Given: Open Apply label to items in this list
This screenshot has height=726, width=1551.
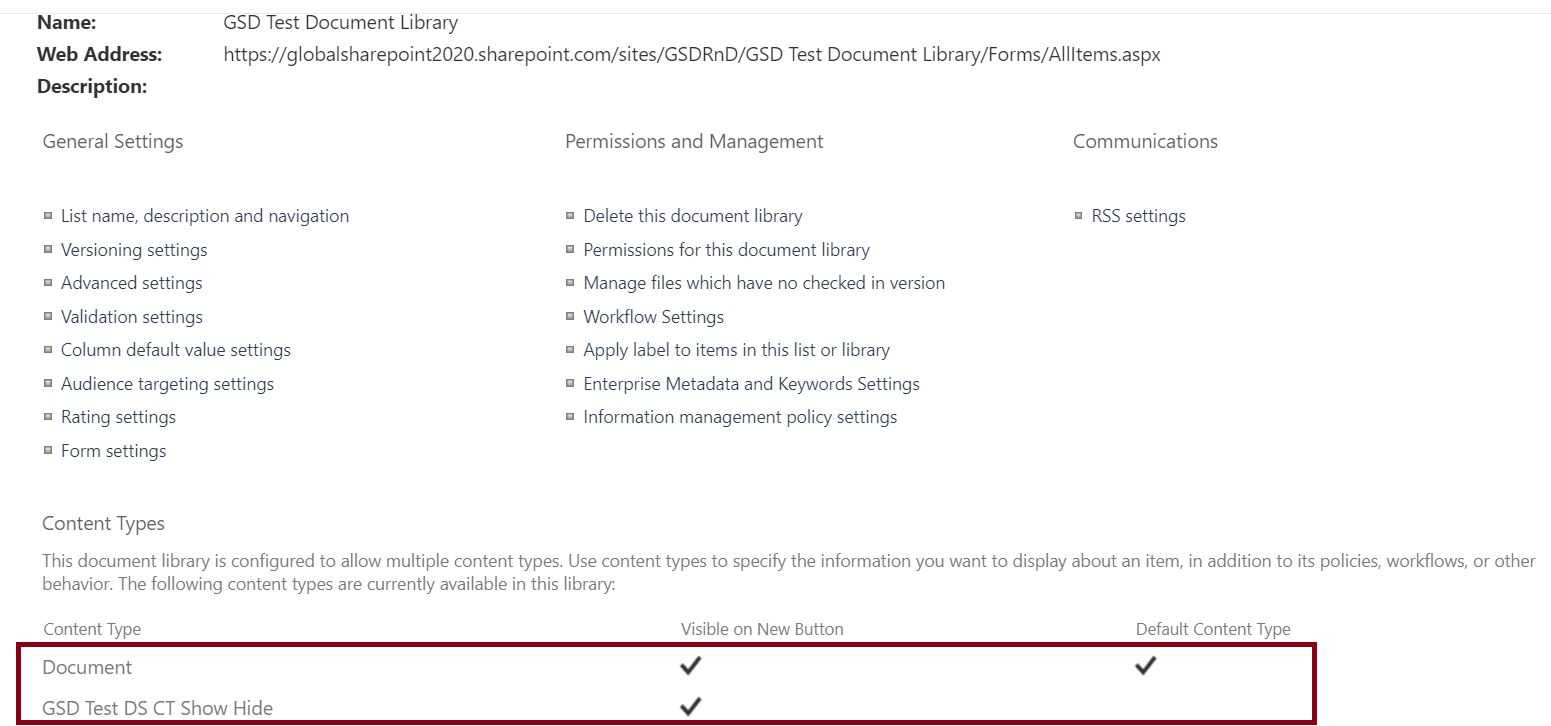Looking at the screenshot, I should click(737, 350).
